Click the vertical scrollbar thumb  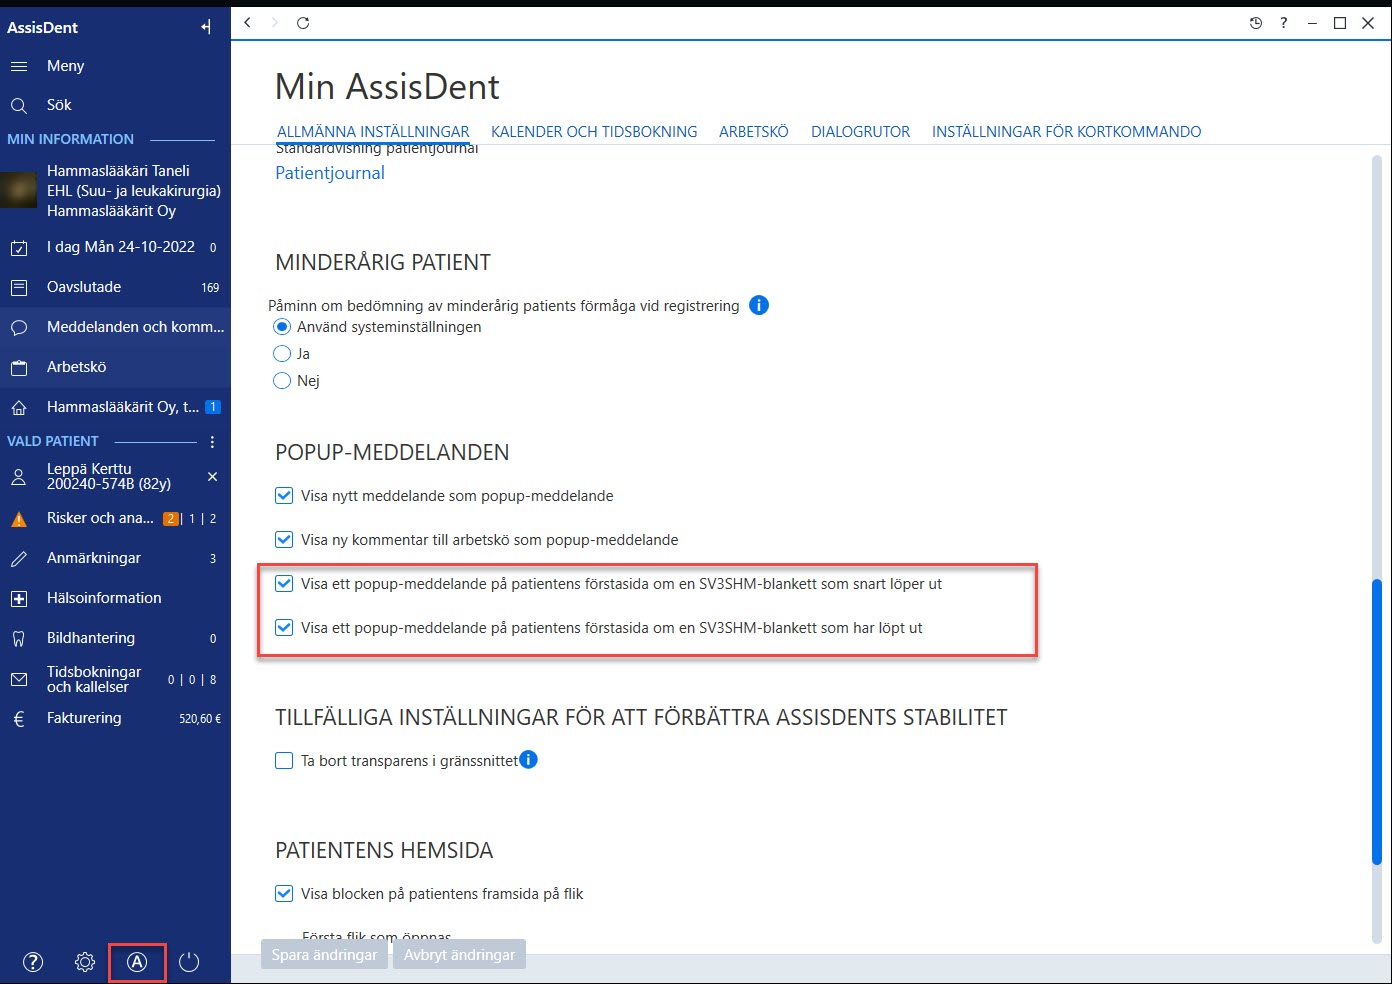(1377, 722)
